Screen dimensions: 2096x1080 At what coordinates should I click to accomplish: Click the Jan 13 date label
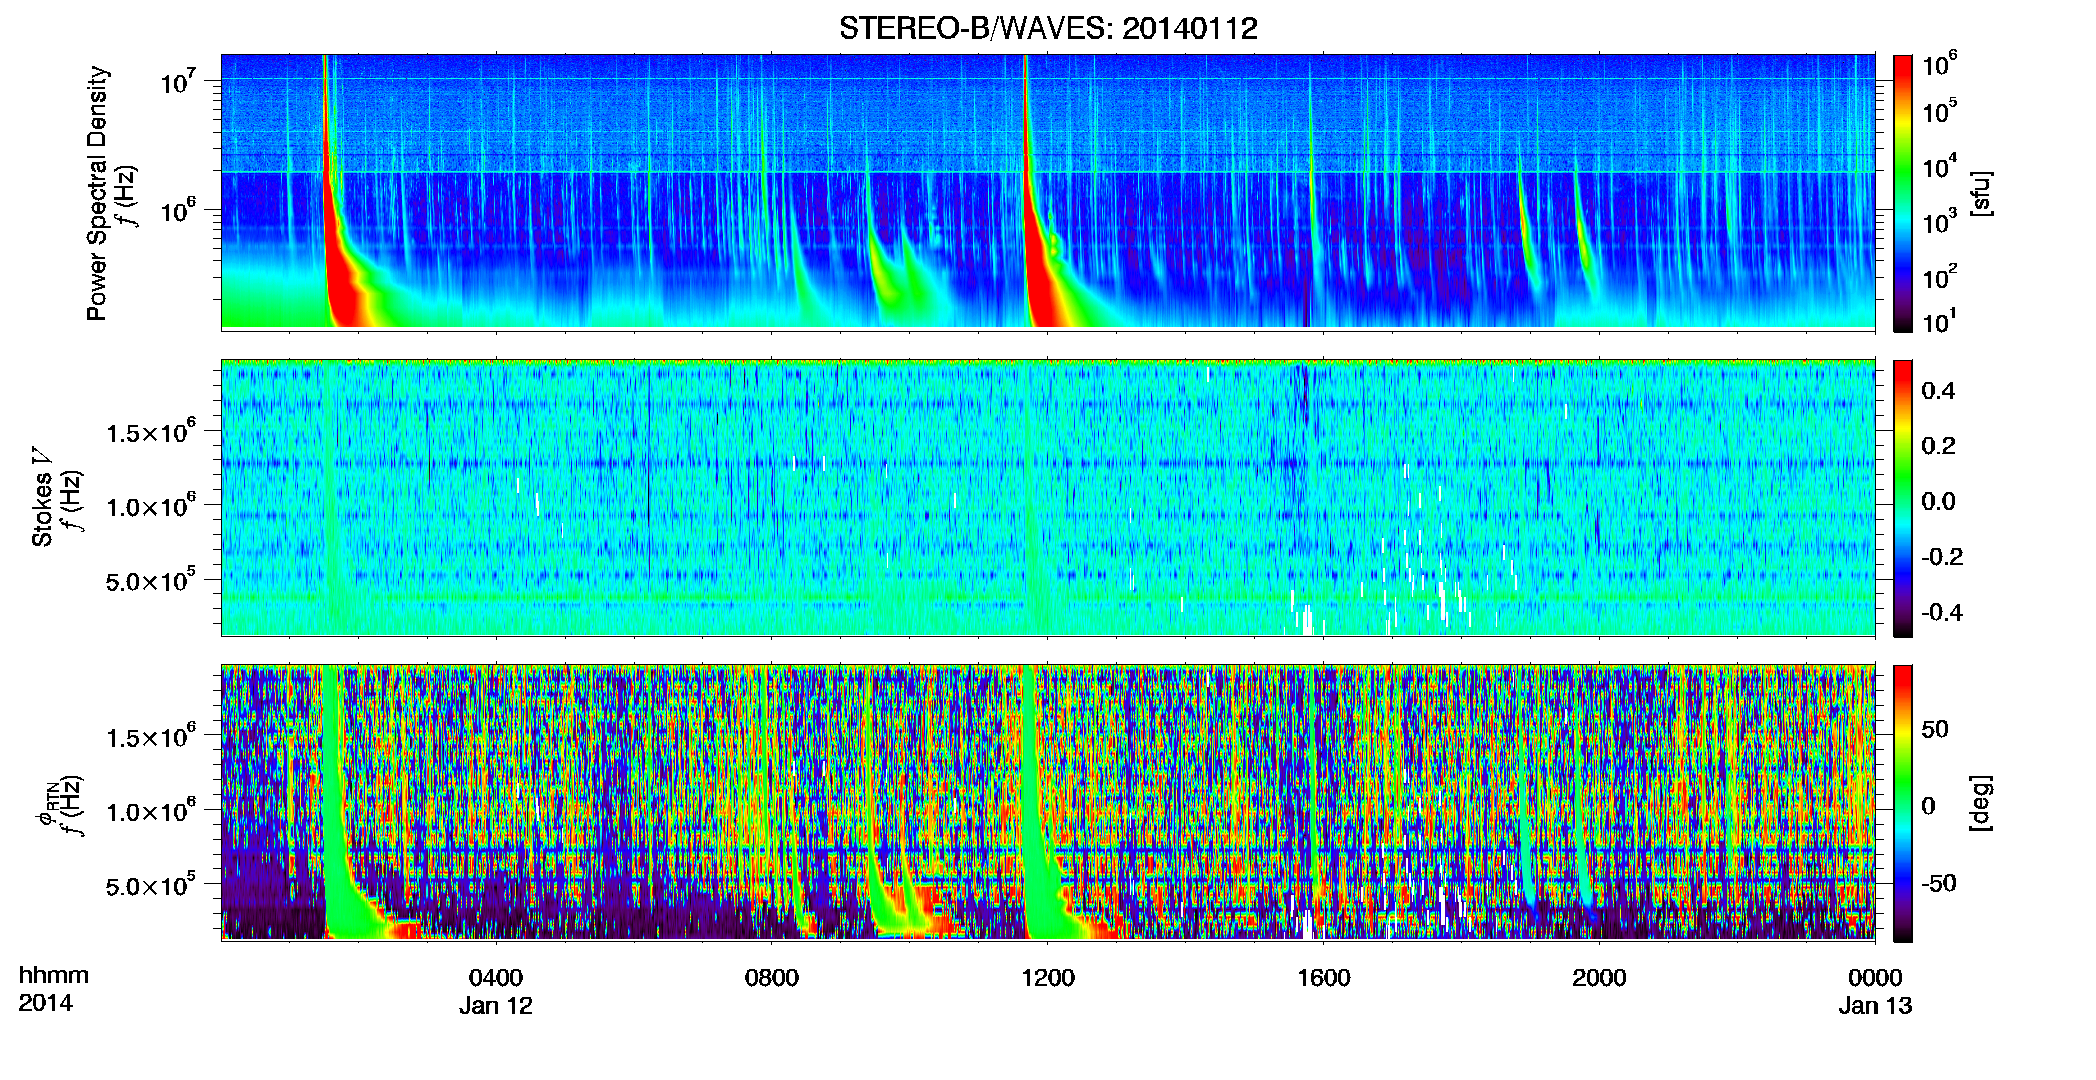click(x=1875, y=1006)
